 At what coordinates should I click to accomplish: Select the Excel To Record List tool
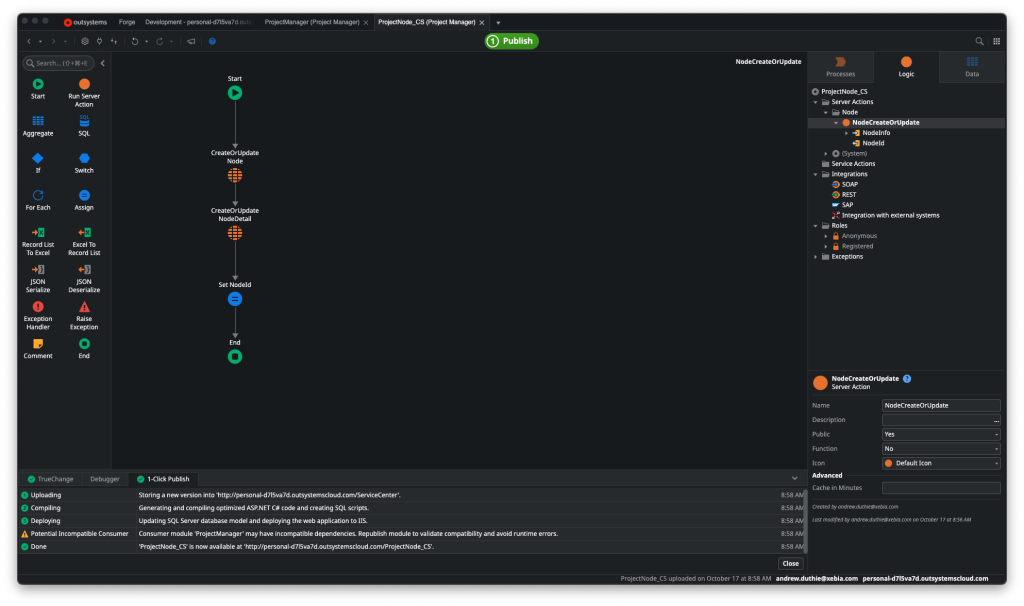tap(84, 241)
